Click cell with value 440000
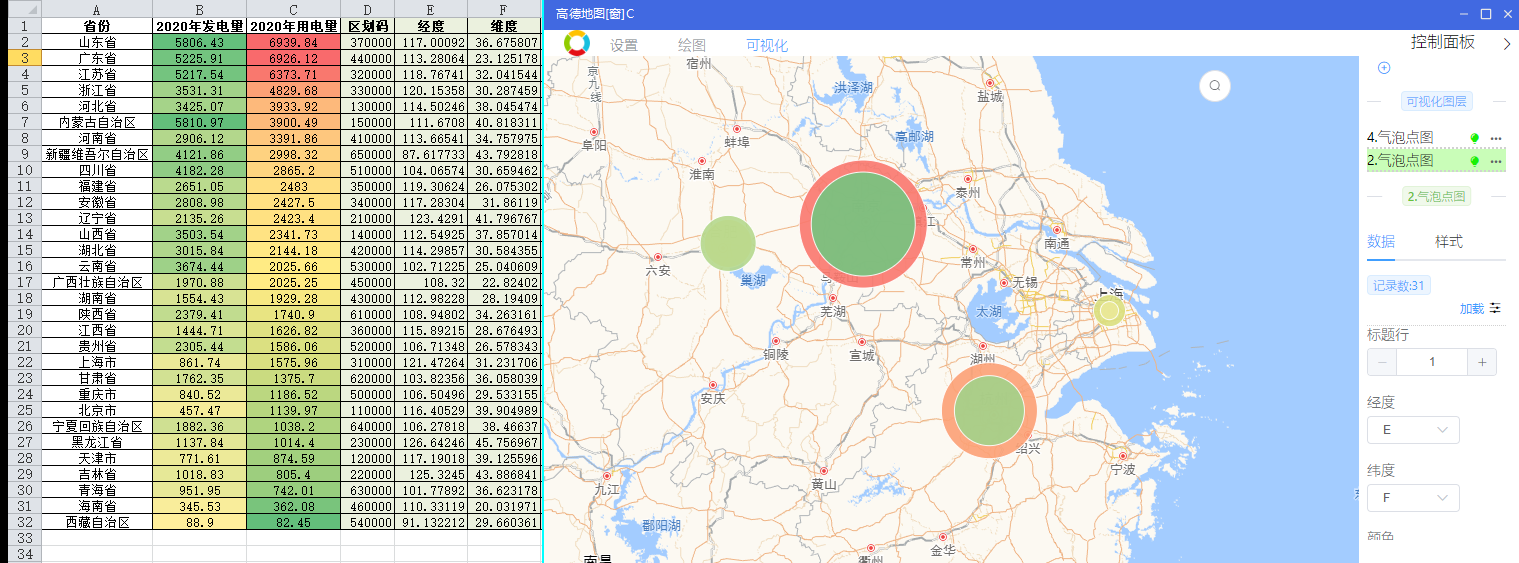The width and height of the screenshot is (1519, 563). click(367, 58)
